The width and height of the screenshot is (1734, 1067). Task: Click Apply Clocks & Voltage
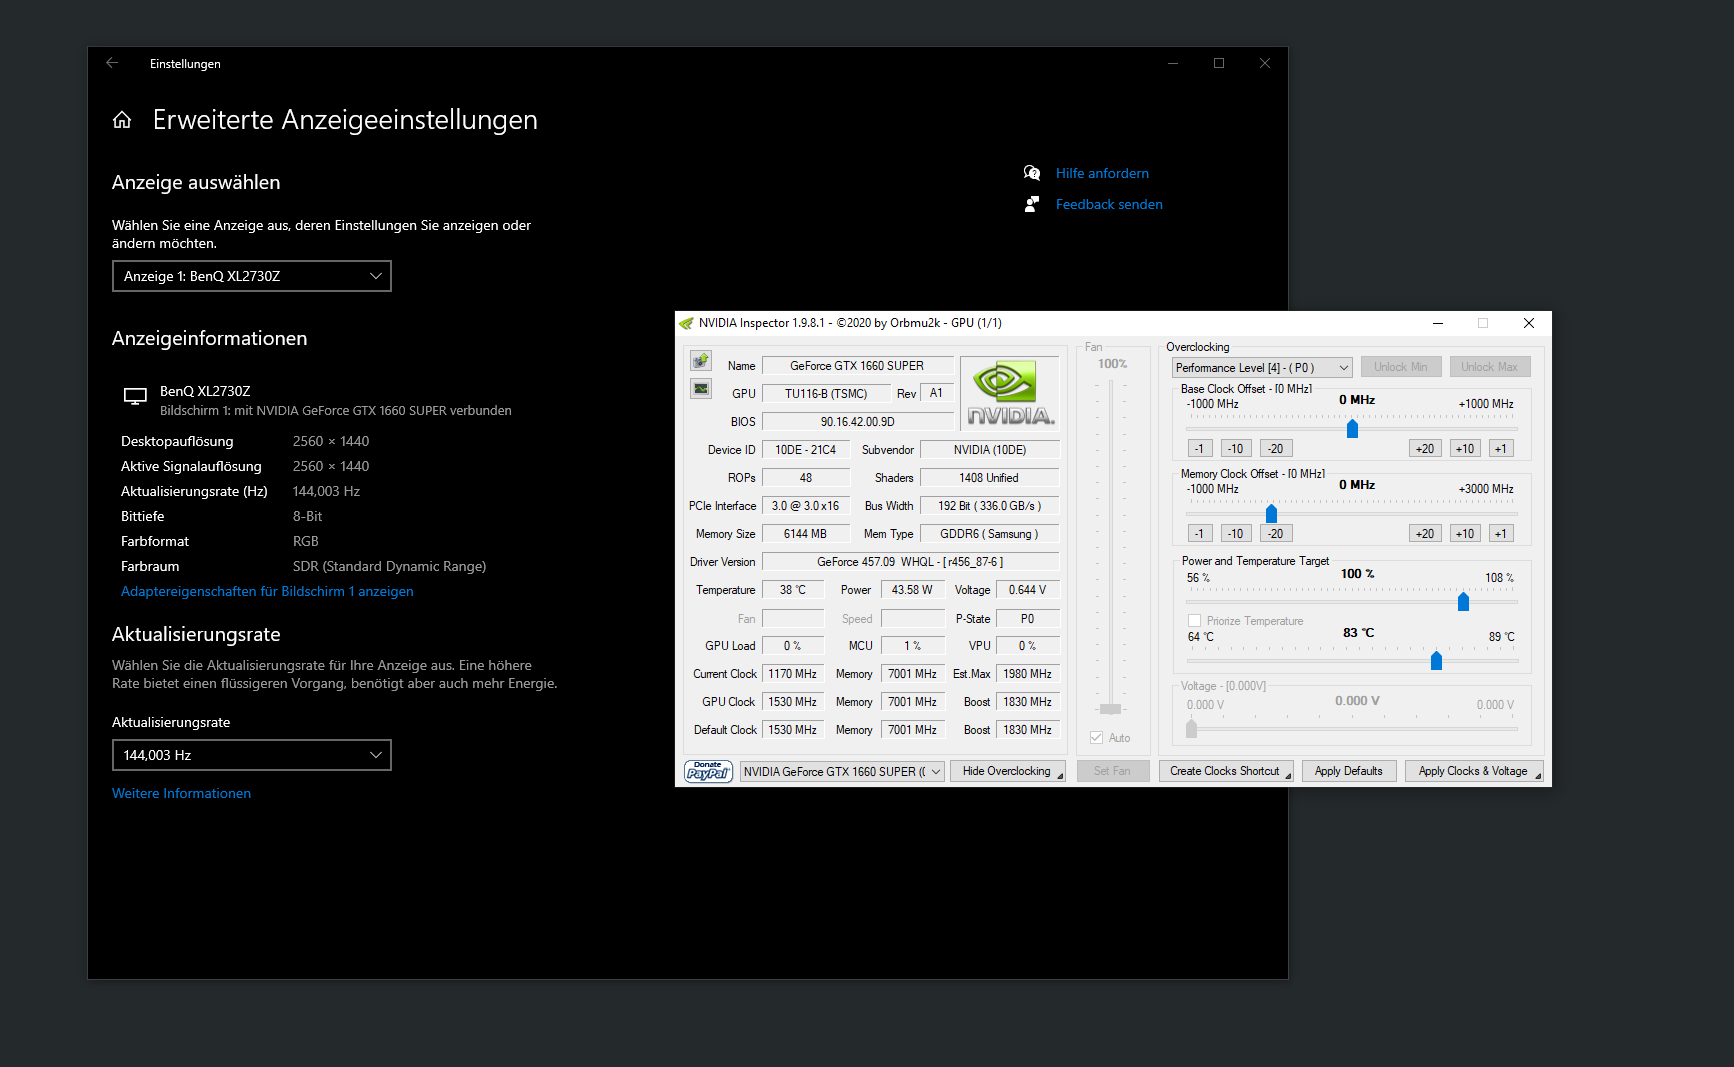pos(1474,771)
